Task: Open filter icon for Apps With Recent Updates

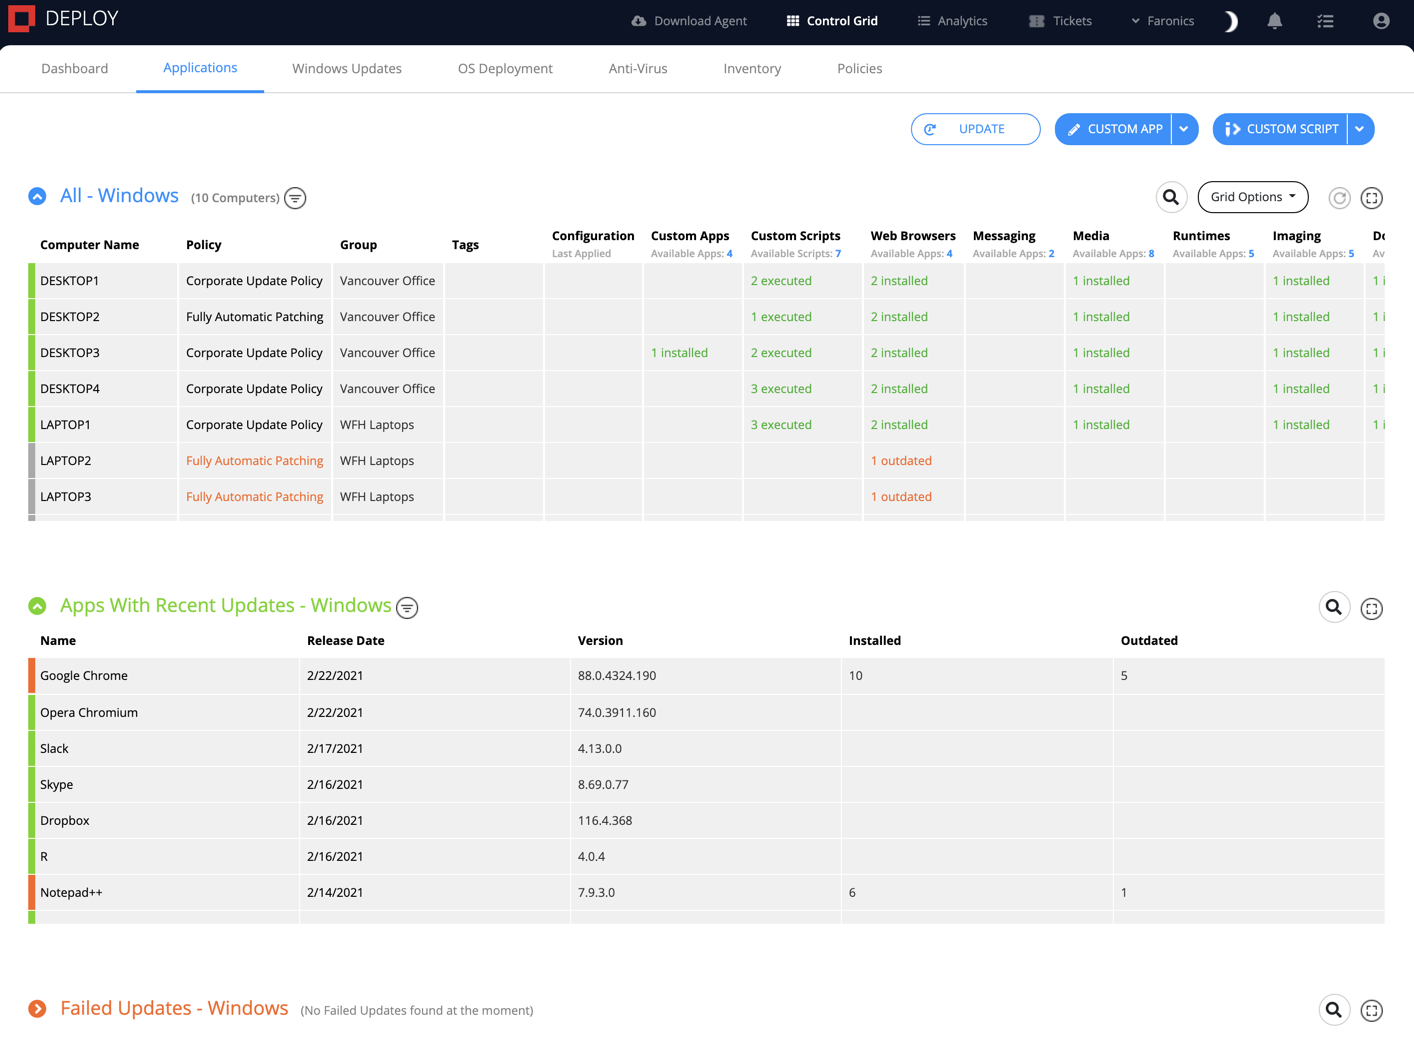Action: pyautogui.click(x=407, y=607)
